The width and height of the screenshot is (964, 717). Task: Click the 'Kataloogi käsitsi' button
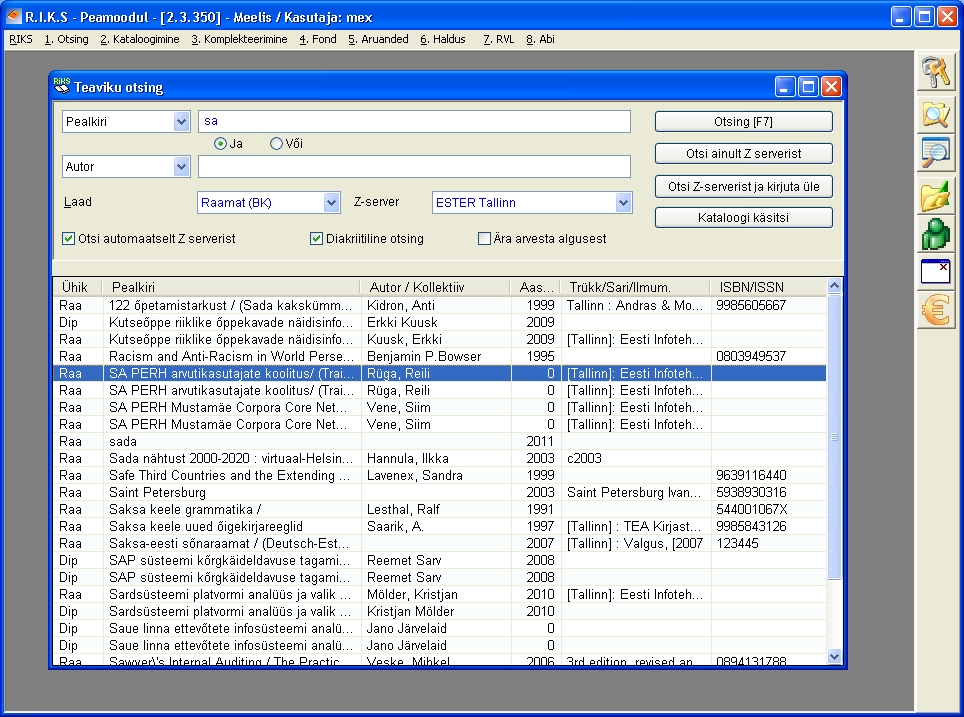tap(743, 217)
